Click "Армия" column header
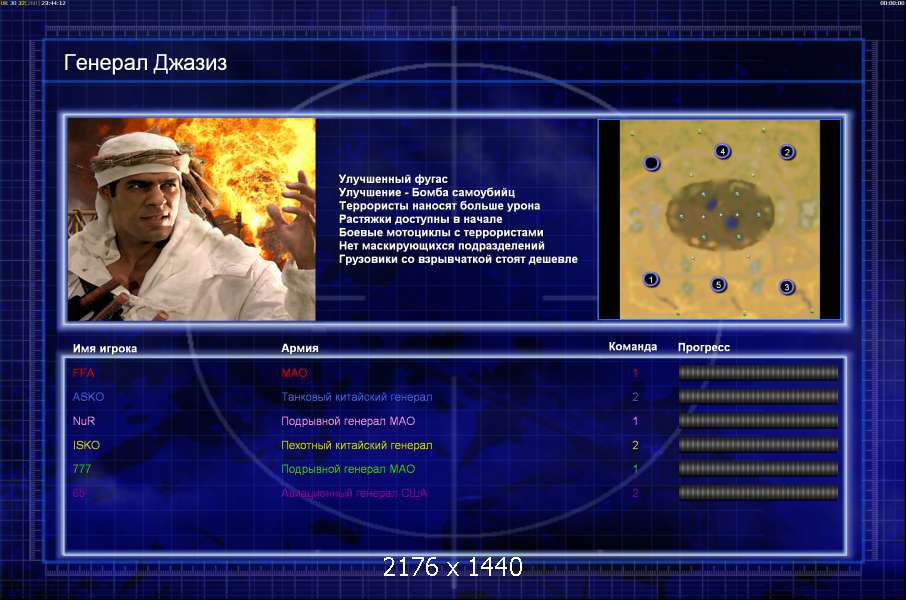The image size is (906, 600). click(300, 348)
